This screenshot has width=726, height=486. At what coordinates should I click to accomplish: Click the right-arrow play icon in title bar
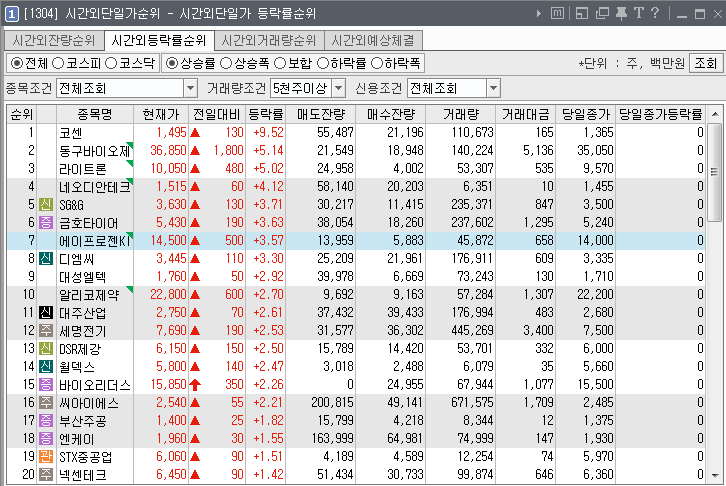(538, 13)
